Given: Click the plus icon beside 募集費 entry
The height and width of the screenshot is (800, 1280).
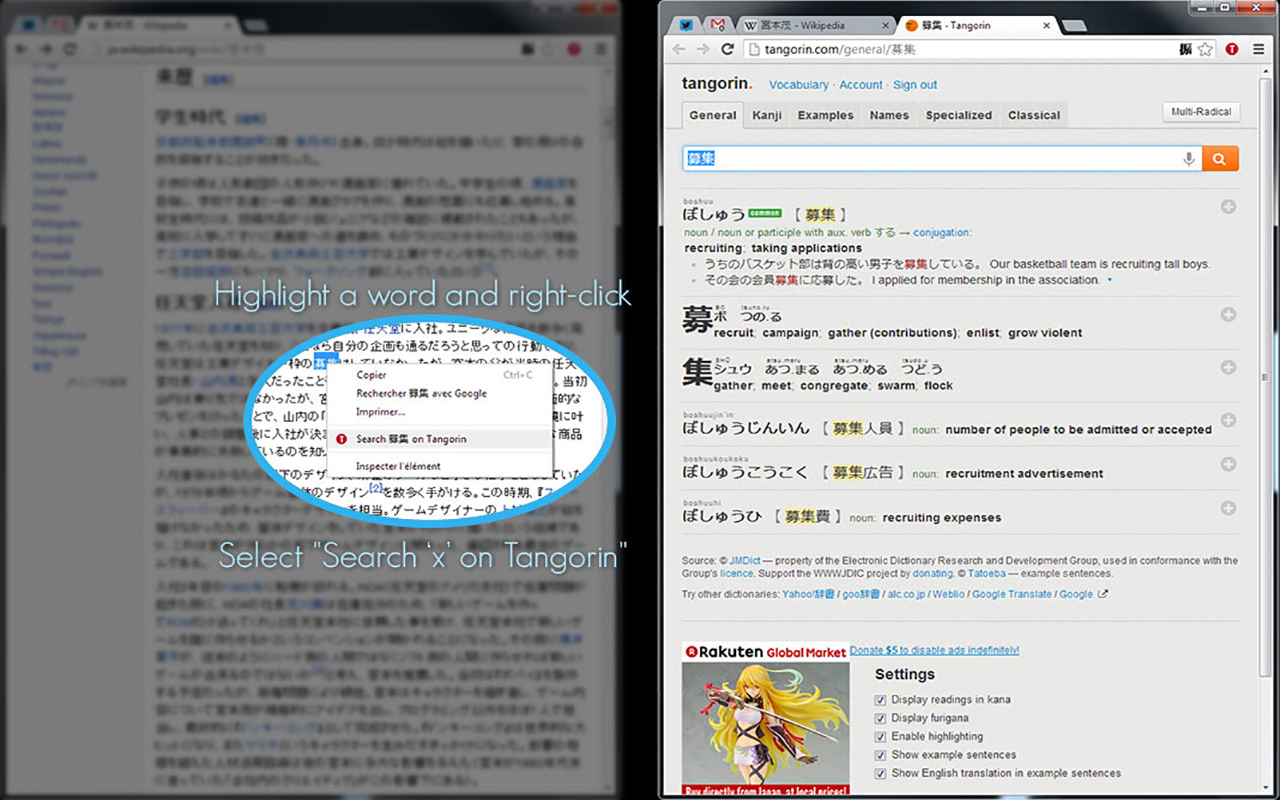Looking at the screenshot, I should click(1229, 508).
